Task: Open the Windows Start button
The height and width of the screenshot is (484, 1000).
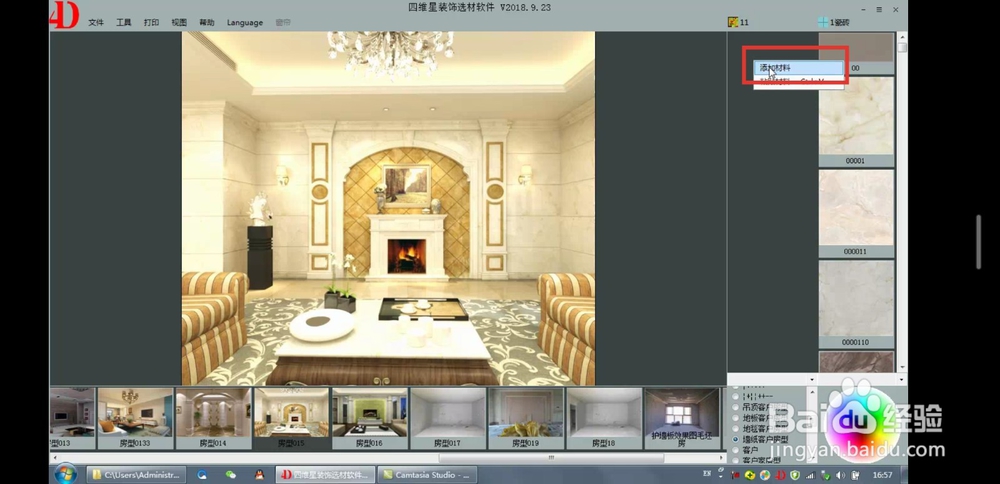Action: (x=66, y=474)
